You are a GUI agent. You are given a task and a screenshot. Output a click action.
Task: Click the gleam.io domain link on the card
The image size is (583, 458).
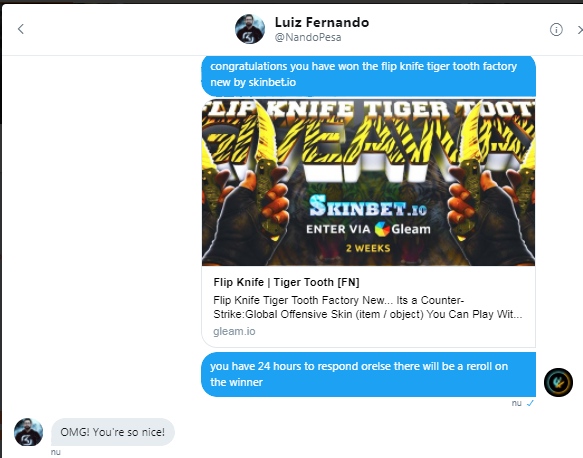[x=234, y=331]
